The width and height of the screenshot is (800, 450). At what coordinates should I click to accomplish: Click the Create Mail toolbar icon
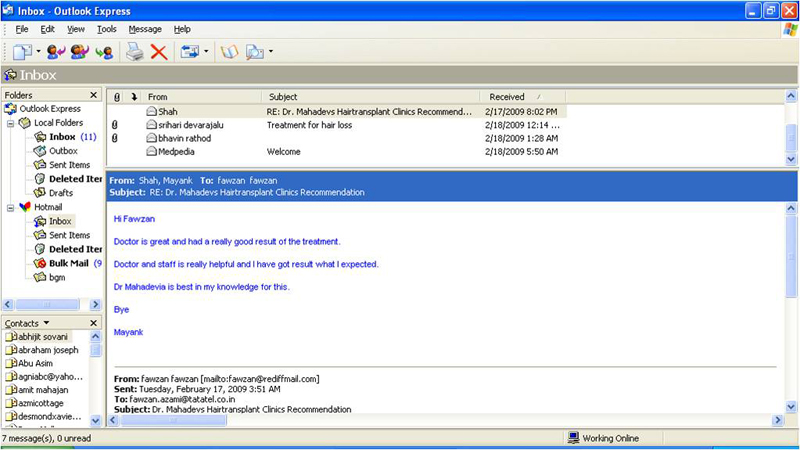click(x=22, y=51)
